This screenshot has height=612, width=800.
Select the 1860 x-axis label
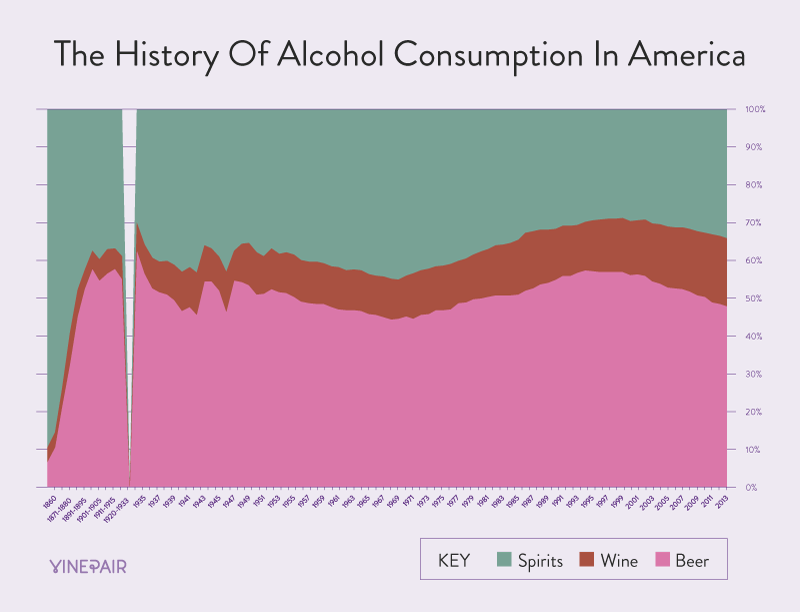coord(49,500)
